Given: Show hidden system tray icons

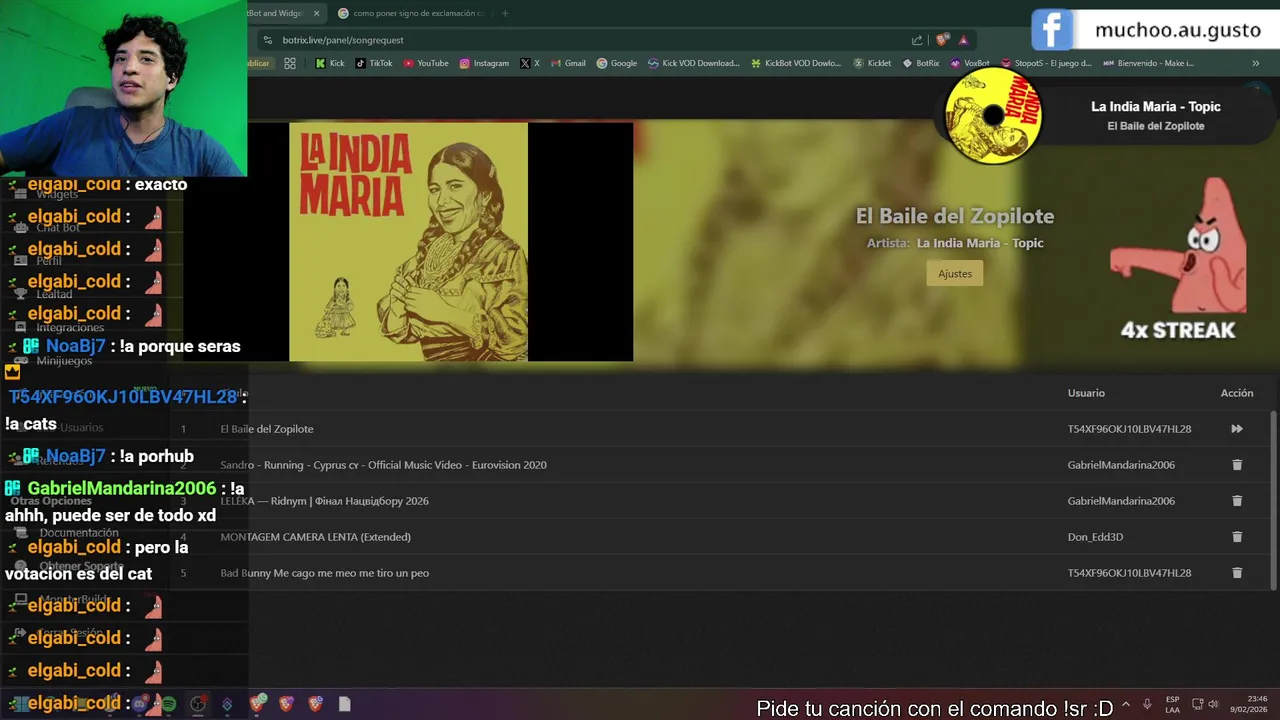Looking at the screenshot, I should [x=1126, y=704].
